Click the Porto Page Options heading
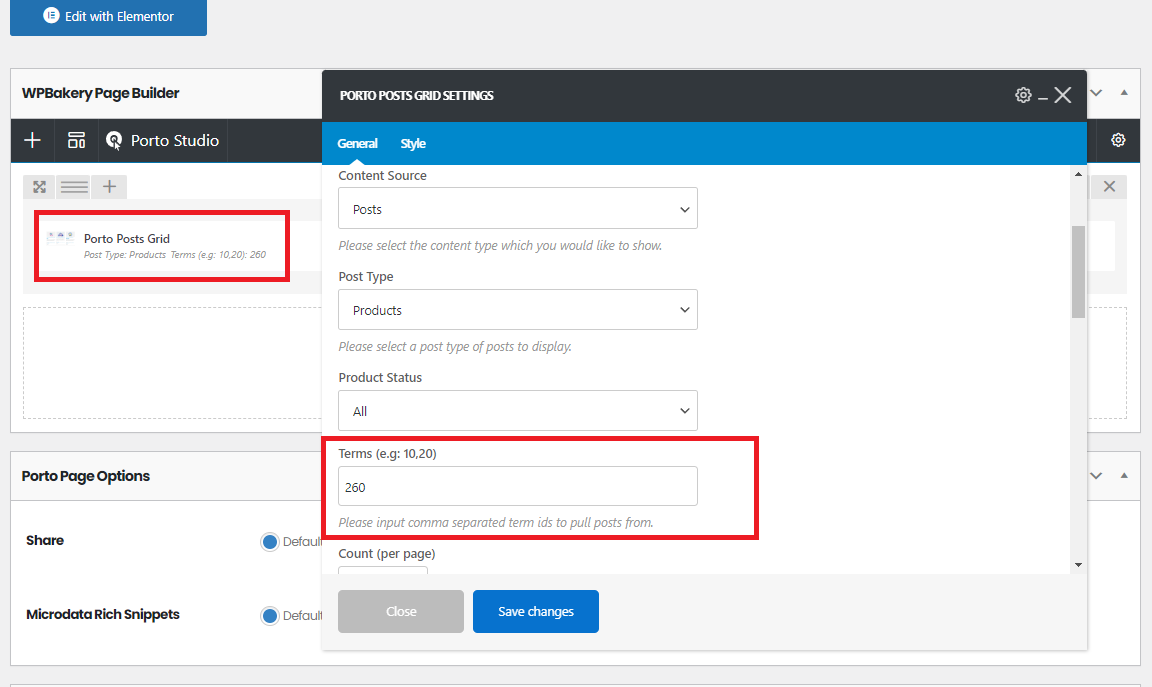The width and height of the screenshot is (1152, 687). pos(85,476)
